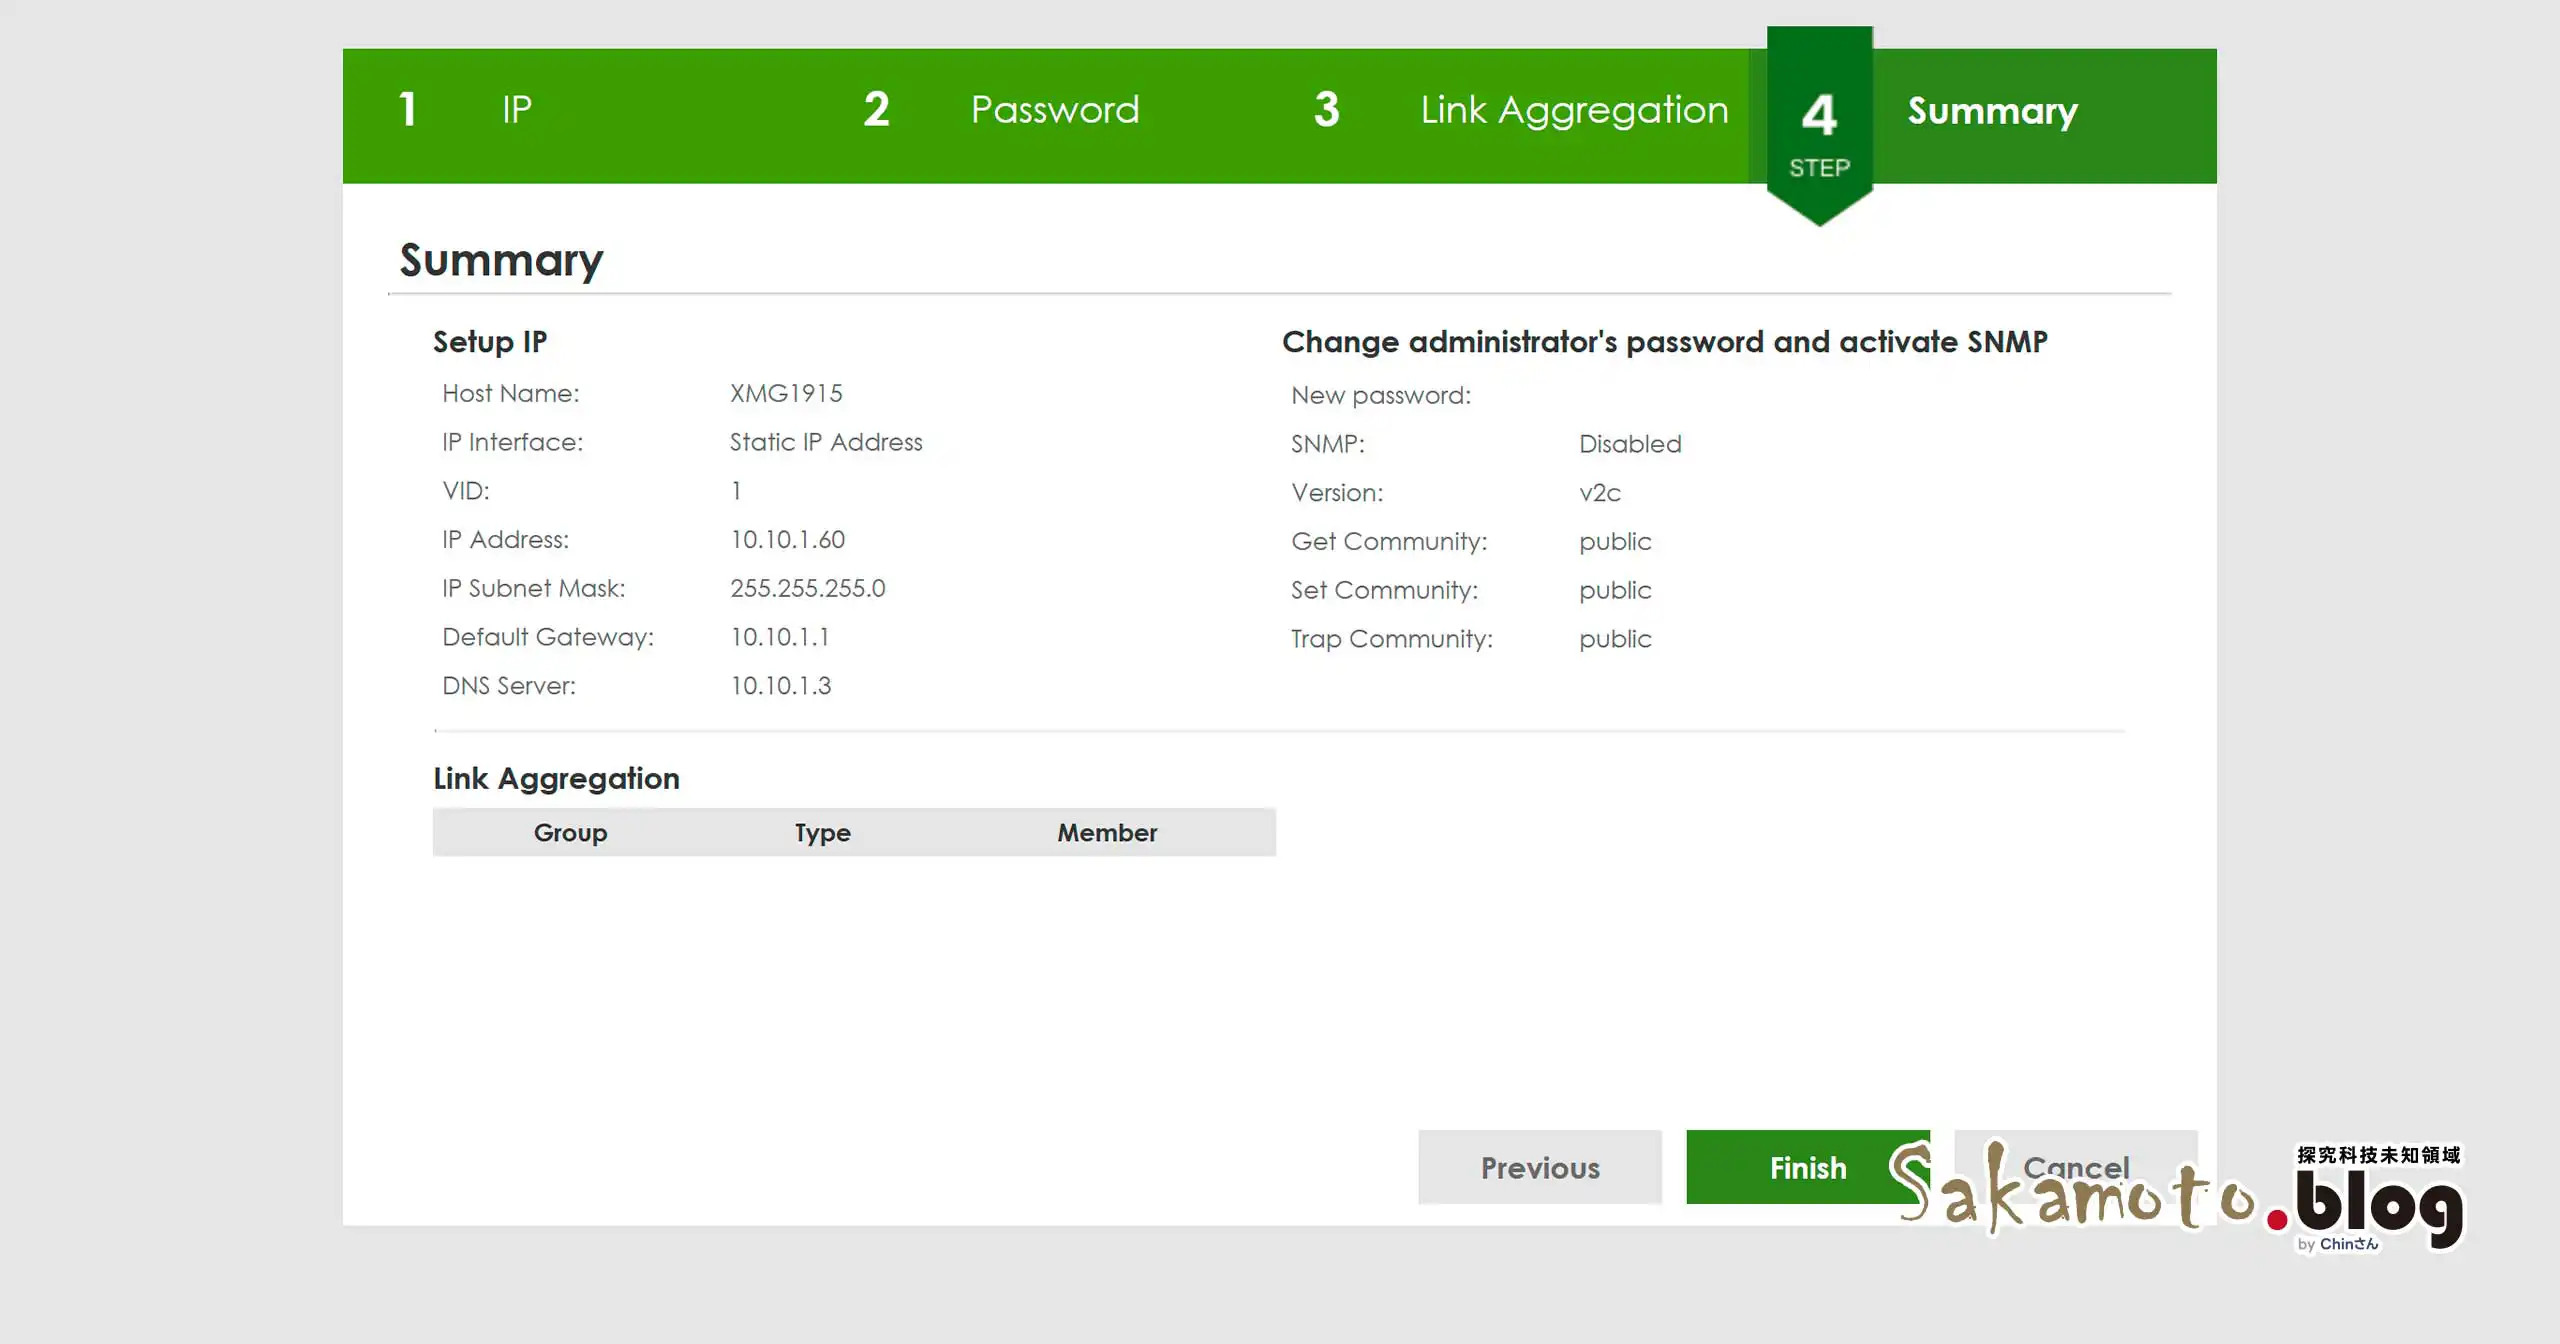Click the numbered badge for step 2
Image resolution: width=2560 pixels, height=1344 pixels.
point(876,110)
